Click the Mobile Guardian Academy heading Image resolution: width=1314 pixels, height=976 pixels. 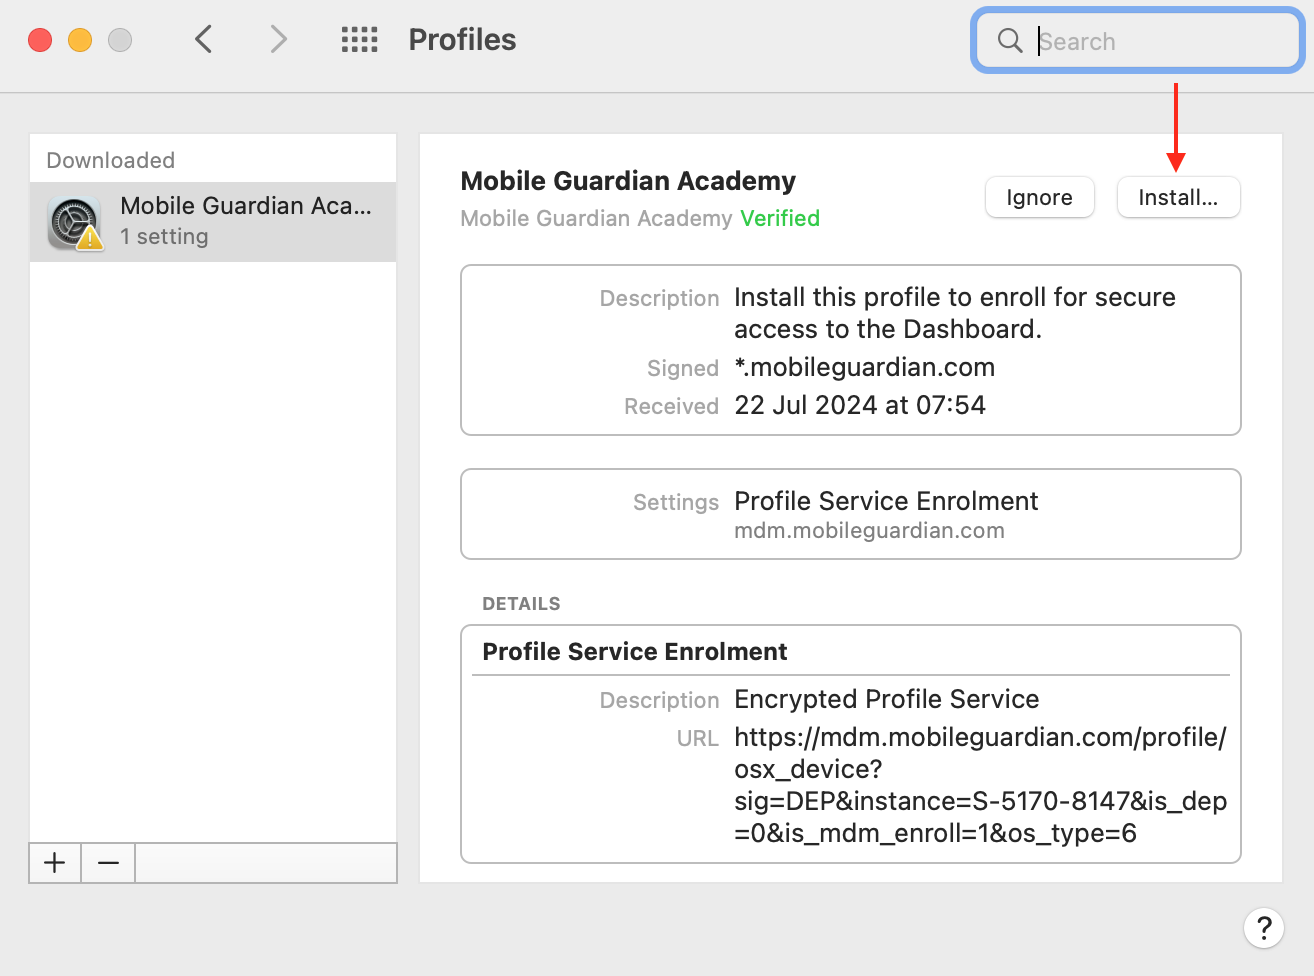628,181
